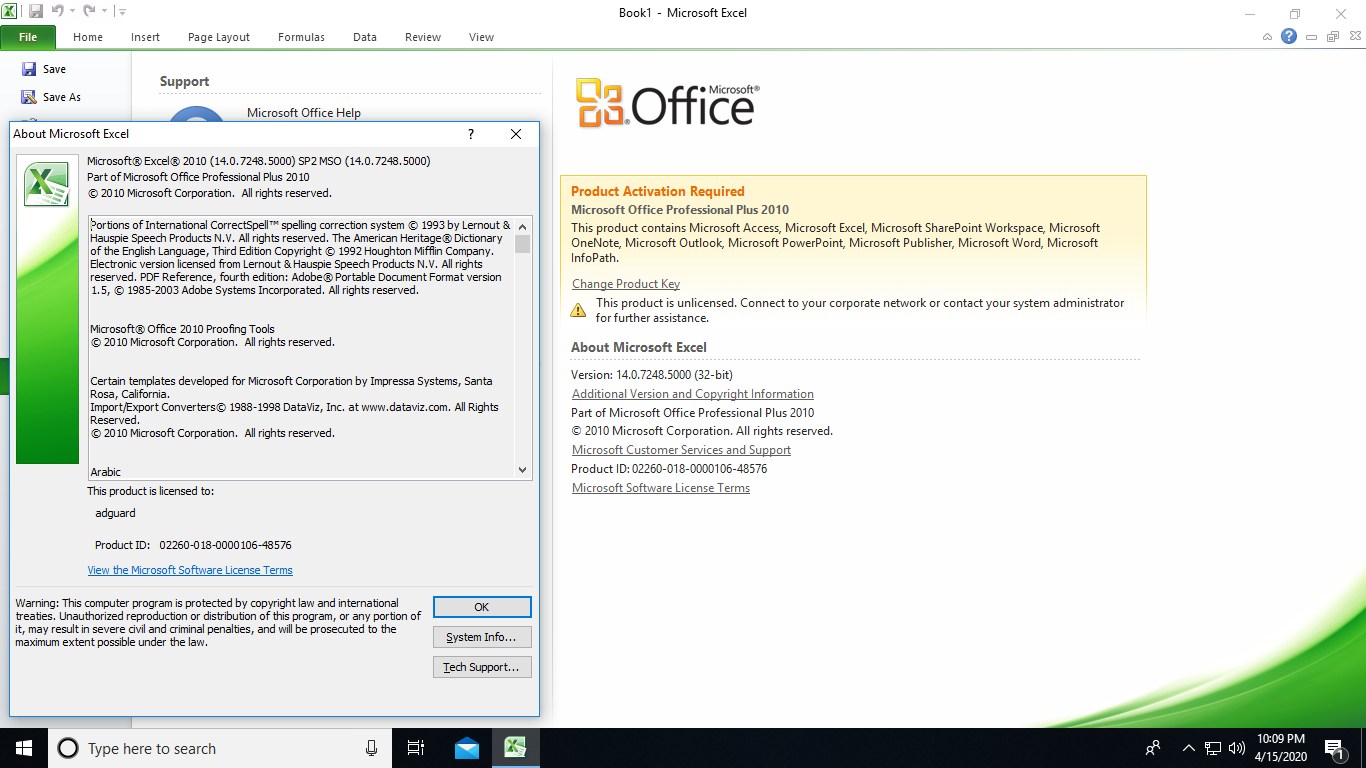The height and width of the screenshot is (768, 1366).
Task: Open the taskbar clock and date
Action: point(1281,748)
